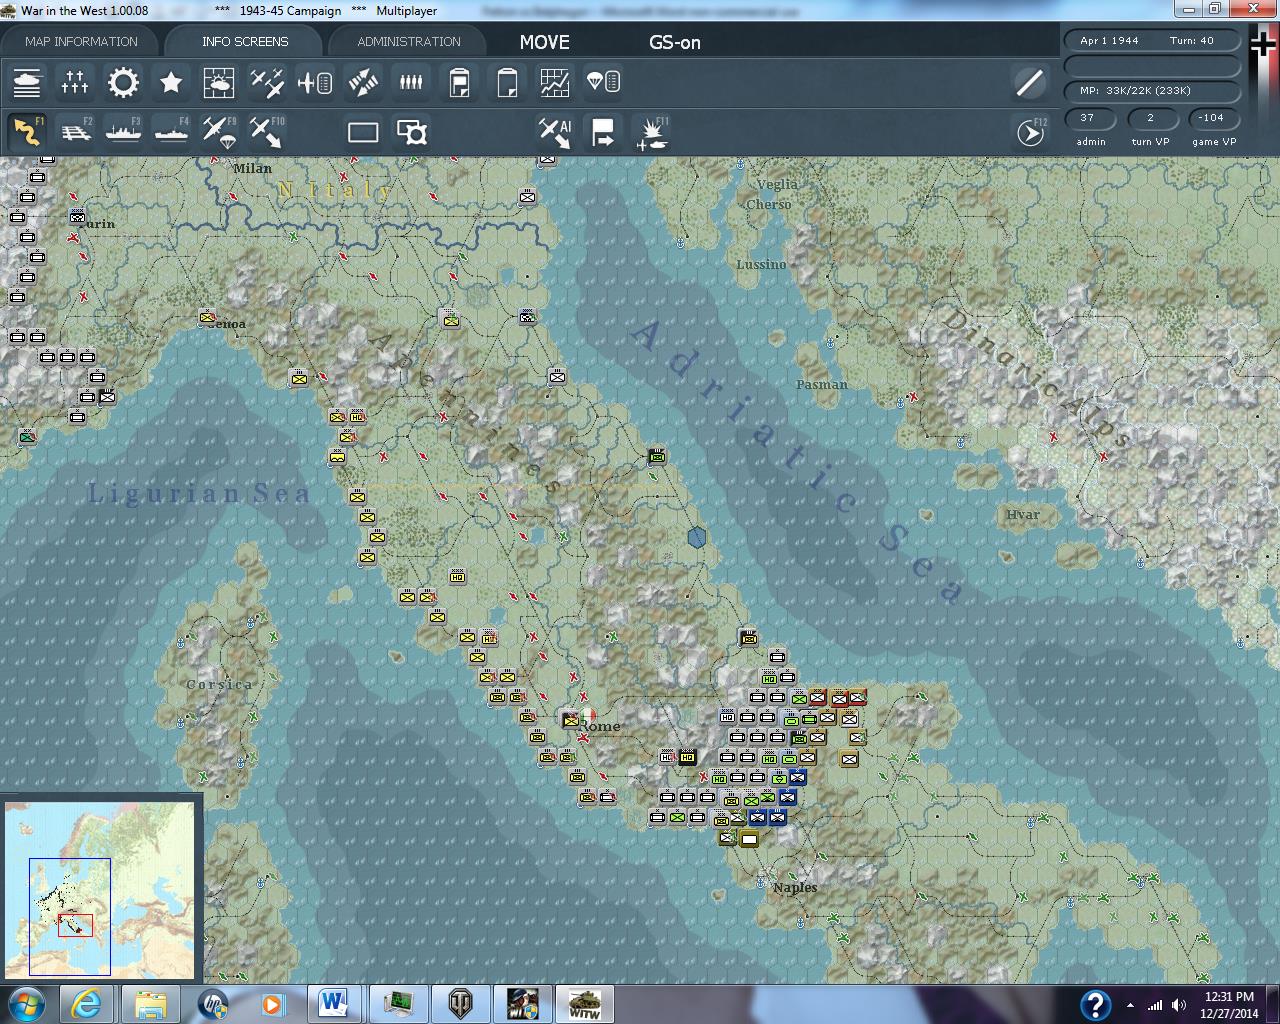
Task: Open the air execution phase crossed-bombers icon
Action: pos(363,82)
